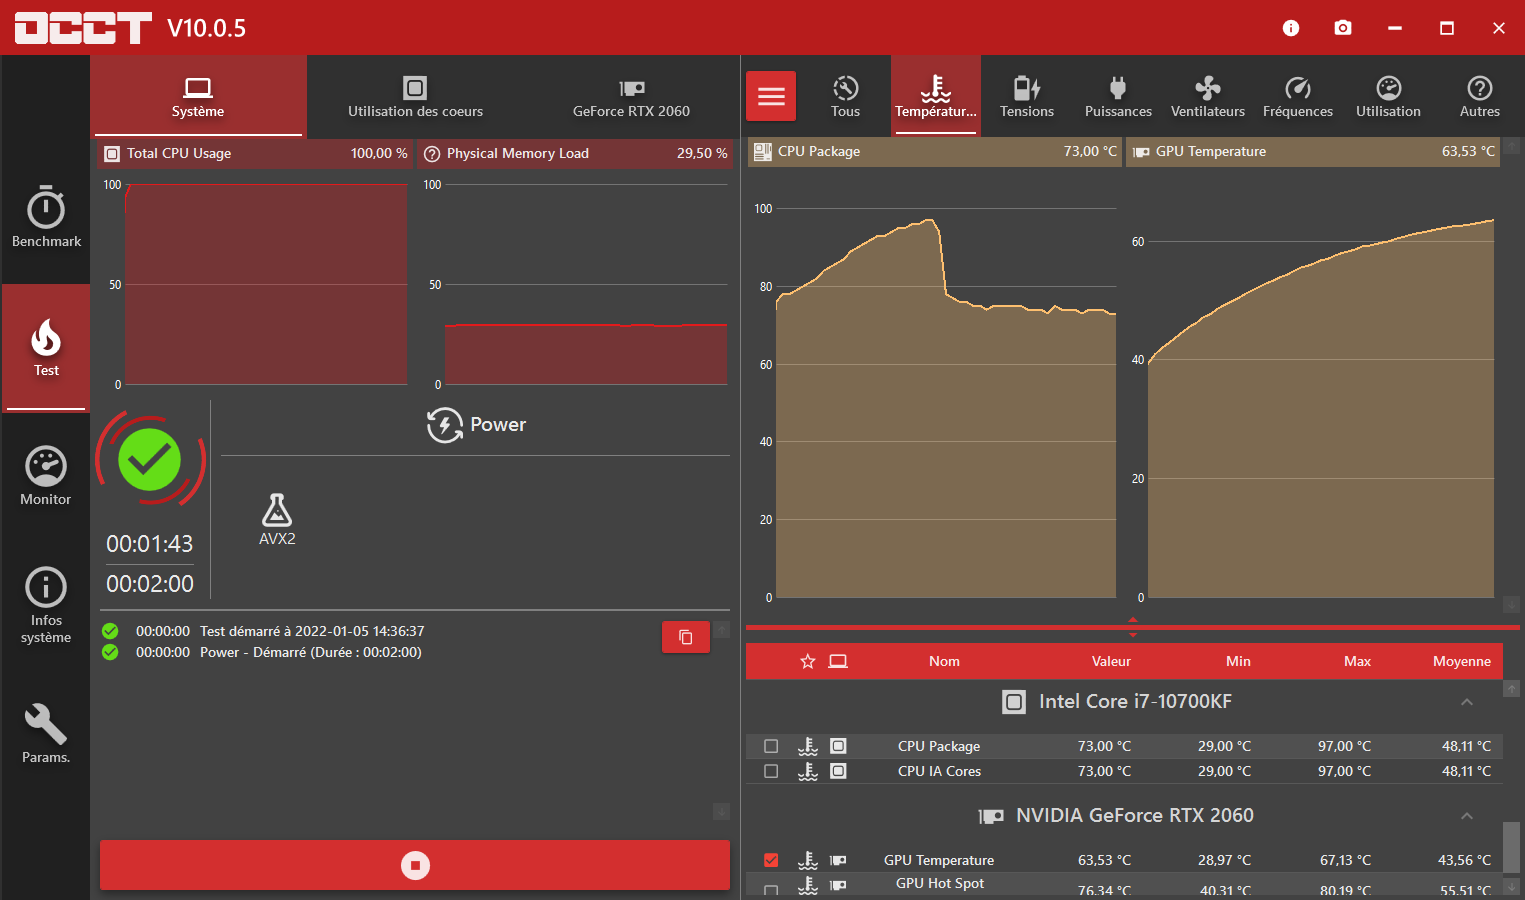This screenshot has height=900, width=1525.
Task: Click the thermometer icon in CPU IA Cores row
Action: click(808, 771)
